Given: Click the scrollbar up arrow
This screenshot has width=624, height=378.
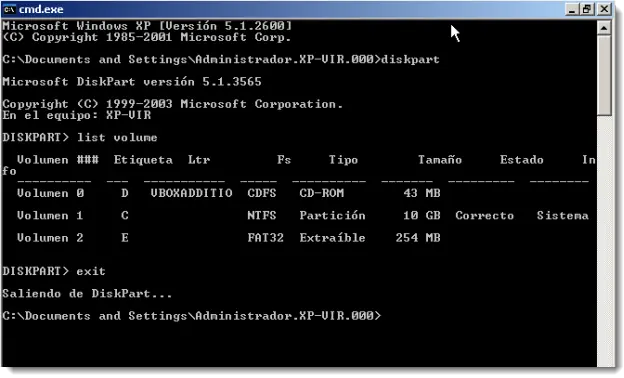Looking at the screenshot, I should click(604, 28).
